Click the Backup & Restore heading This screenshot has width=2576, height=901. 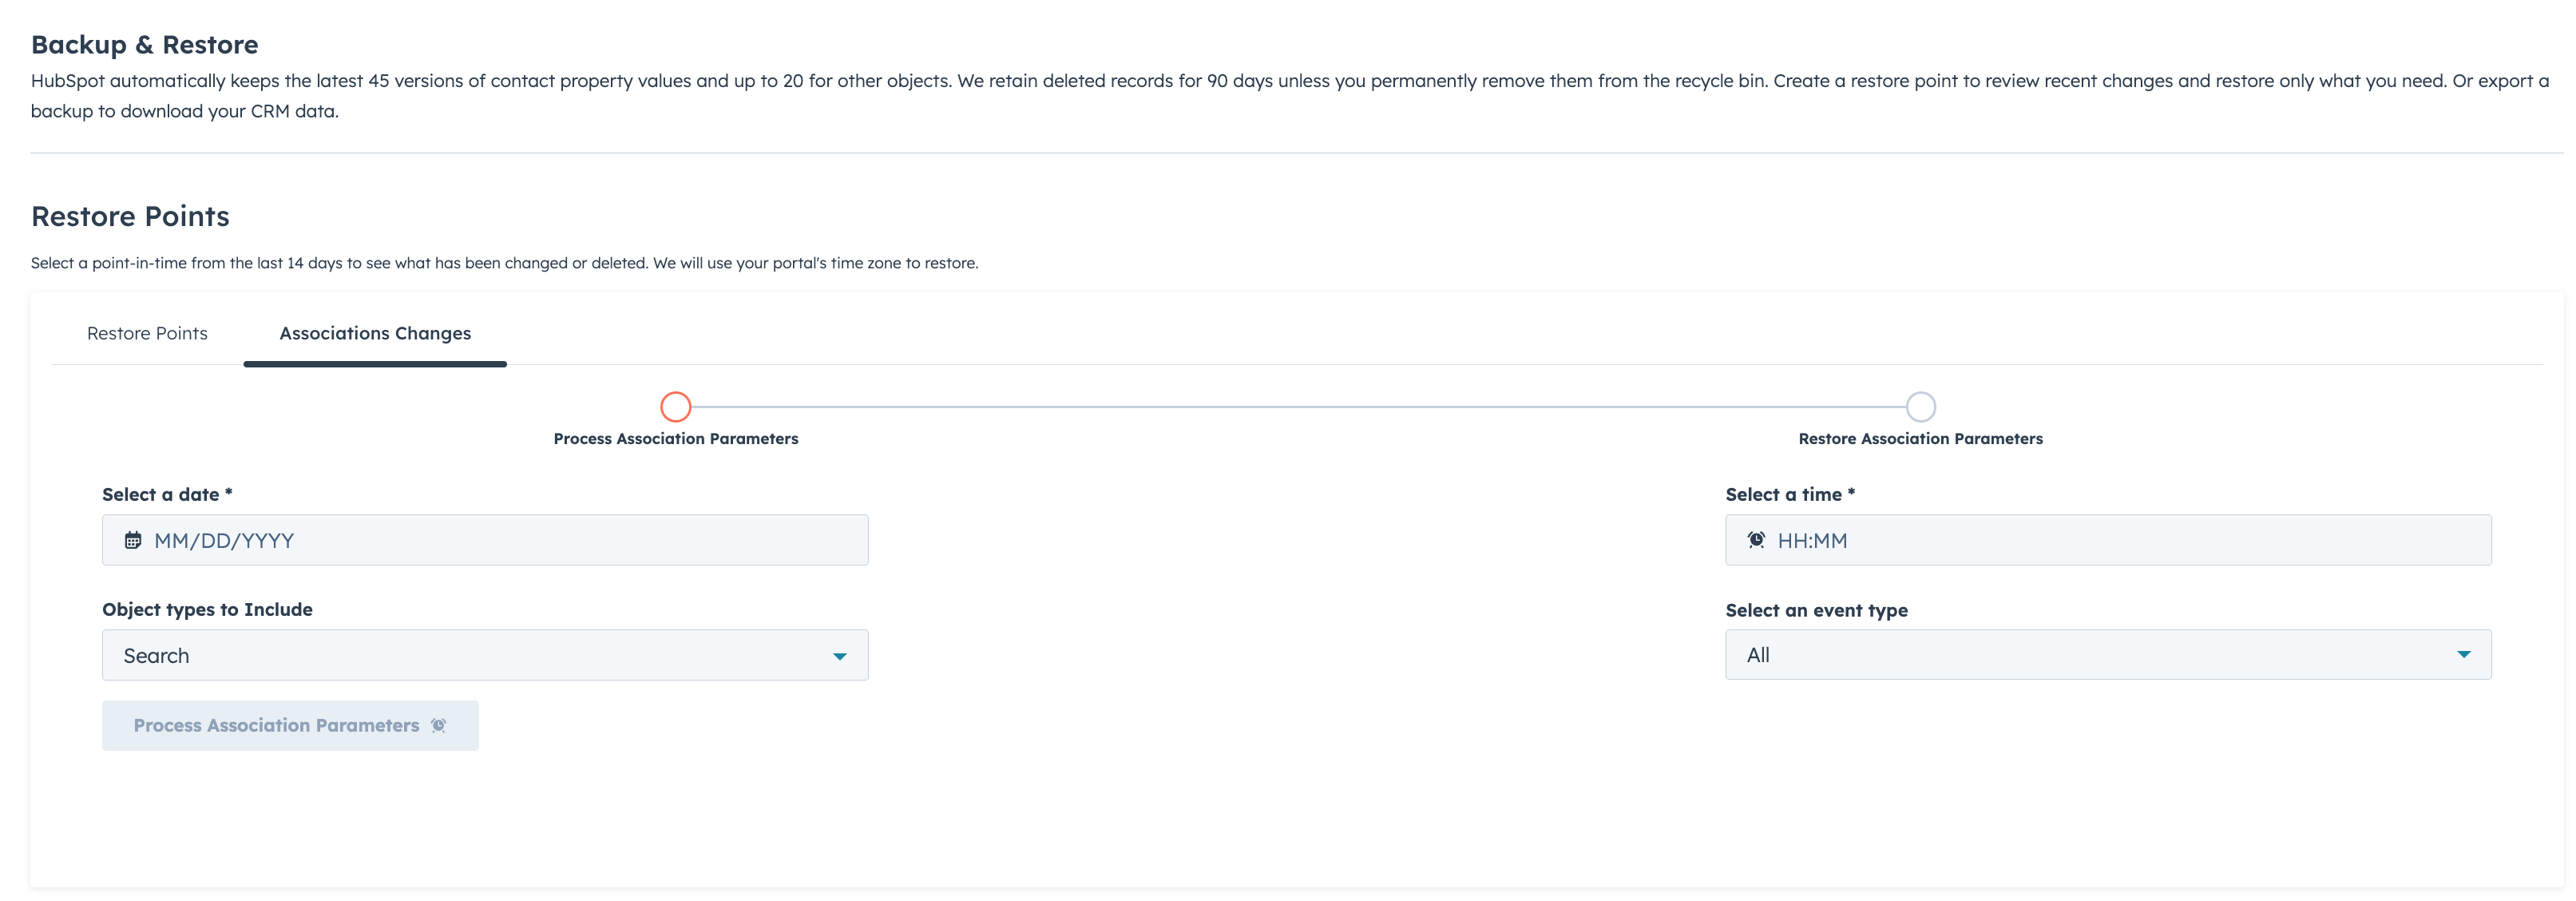point(145,45)
